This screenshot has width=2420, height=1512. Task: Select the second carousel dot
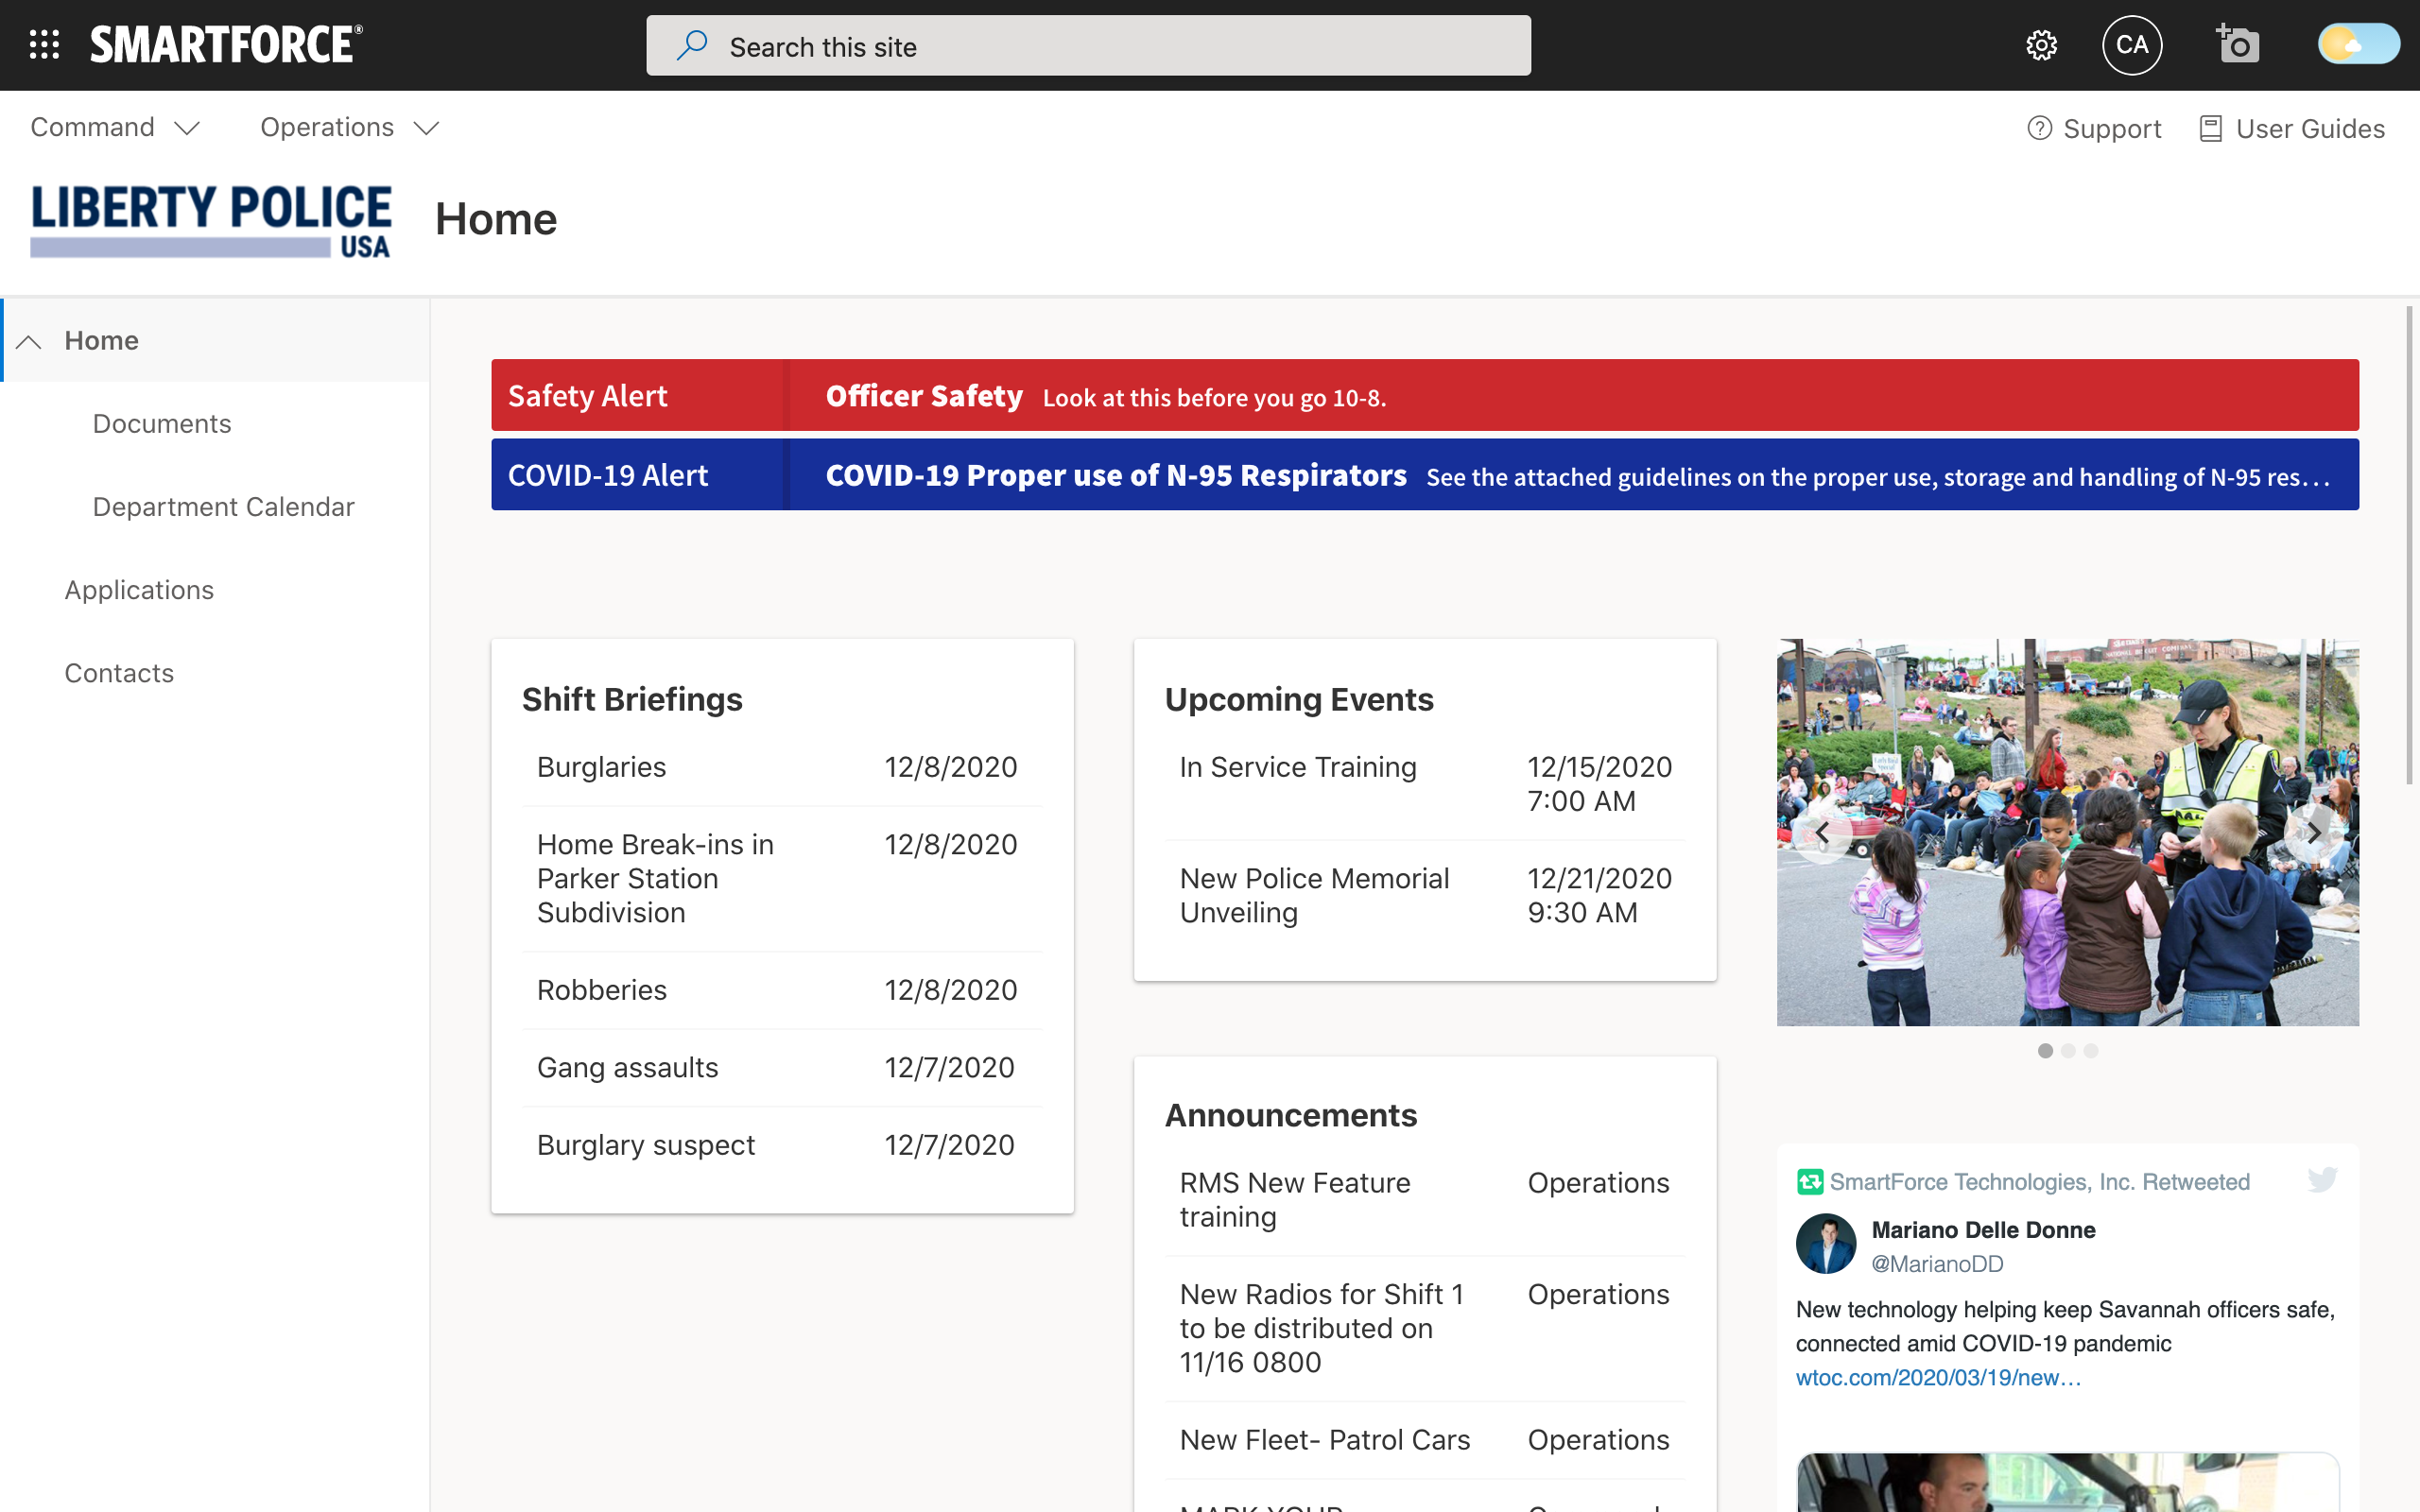[2068, 1051]
